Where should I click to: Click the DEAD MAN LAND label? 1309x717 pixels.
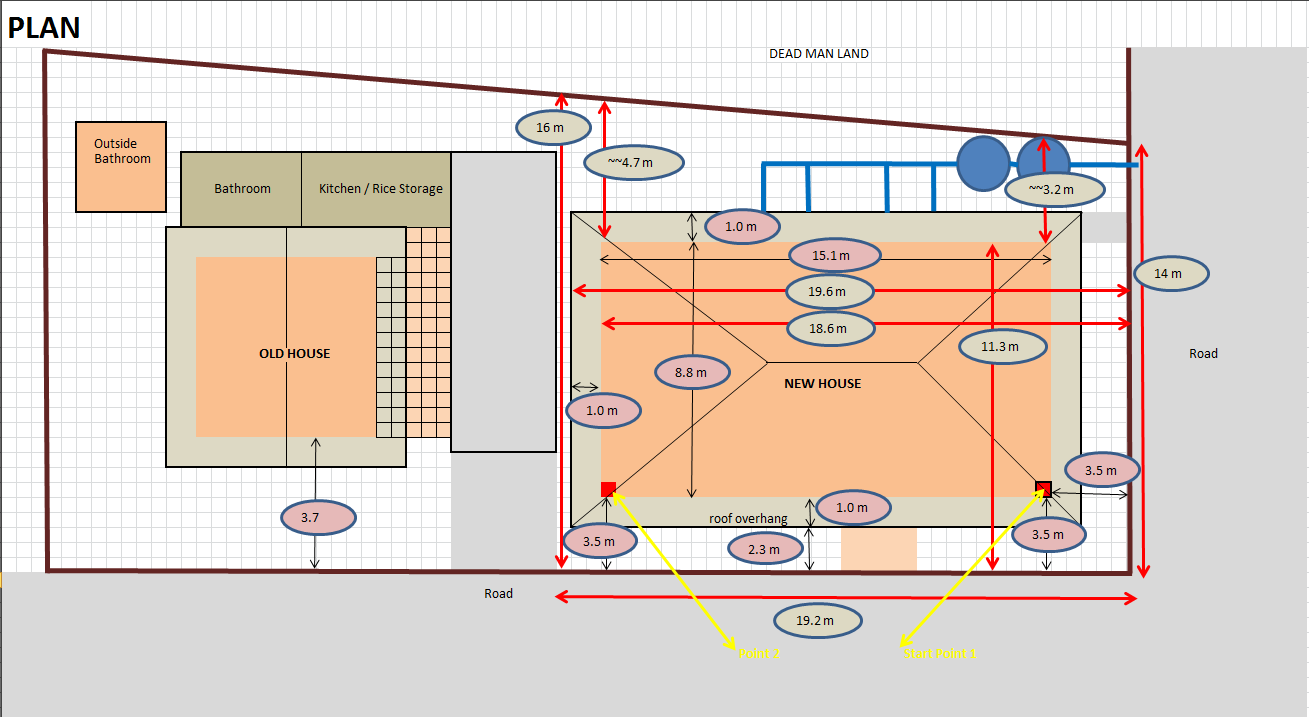point(819,54)
